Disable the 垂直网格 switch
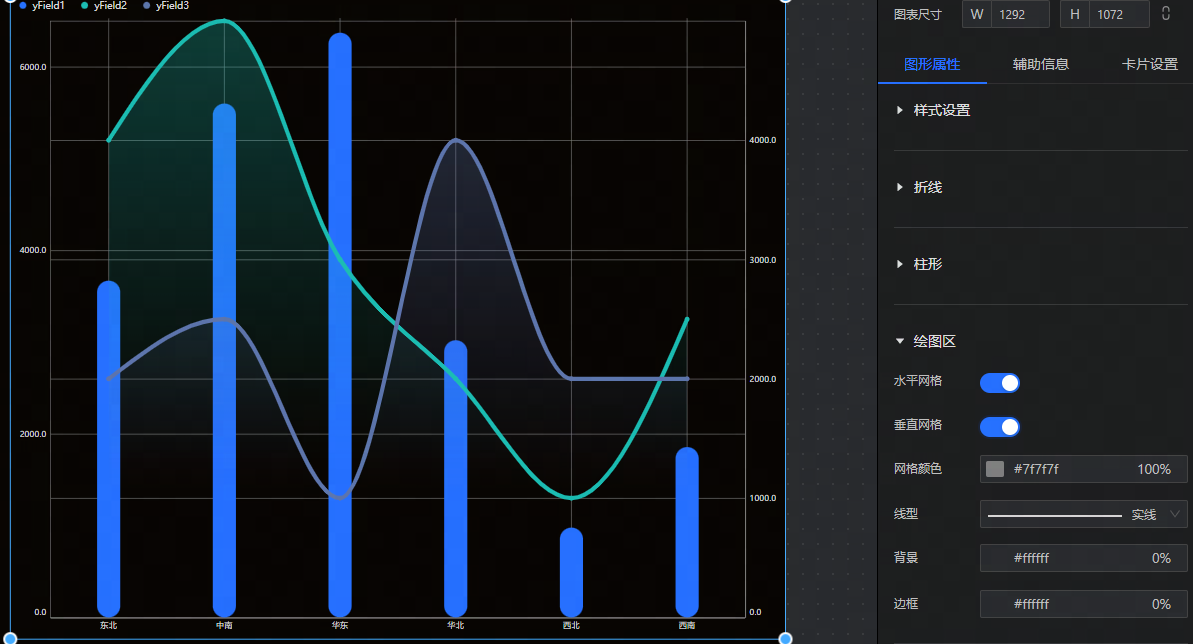The image size is (1193, 644). [x=1000, y=427]
